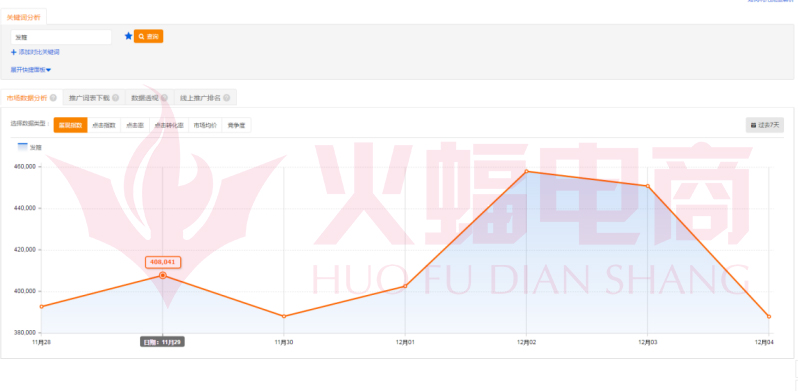Click the help icon beside 数据透视
The width and height of the screenshot is (798, 392).
click(x=165, y=98)
